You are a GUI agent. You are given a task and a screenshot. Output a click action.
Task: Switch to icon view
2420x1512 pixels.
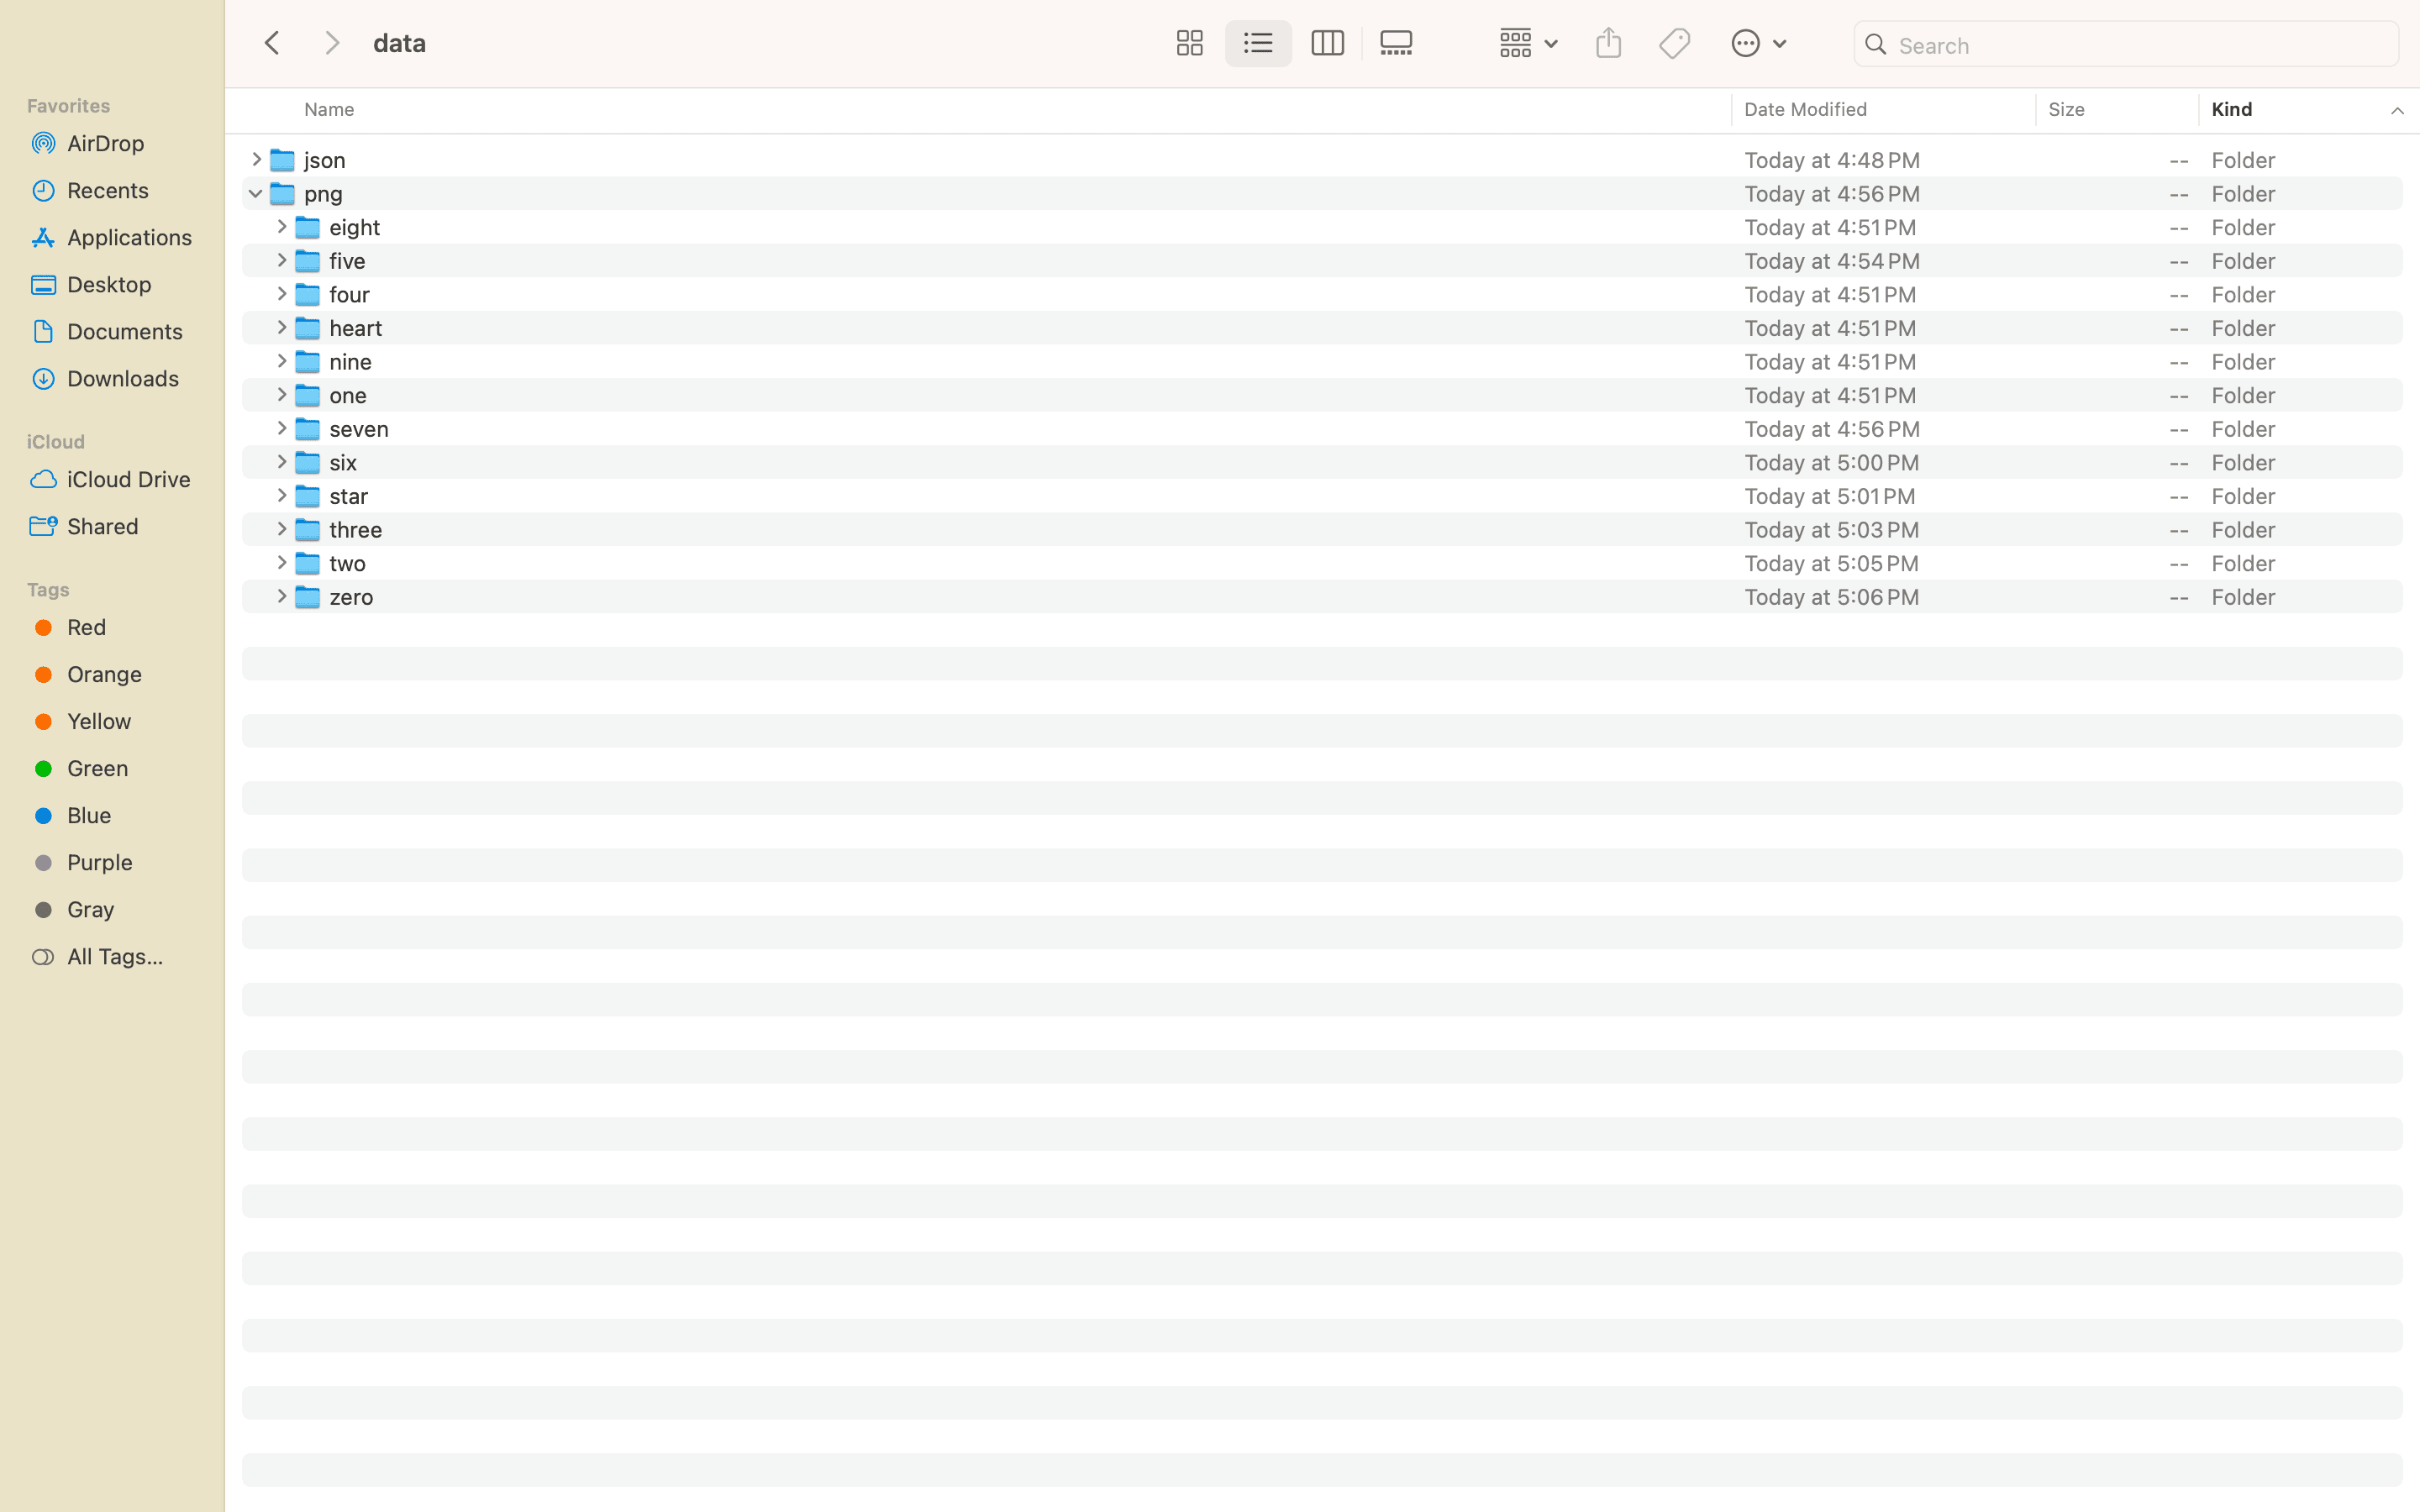tap(1189, 43)
